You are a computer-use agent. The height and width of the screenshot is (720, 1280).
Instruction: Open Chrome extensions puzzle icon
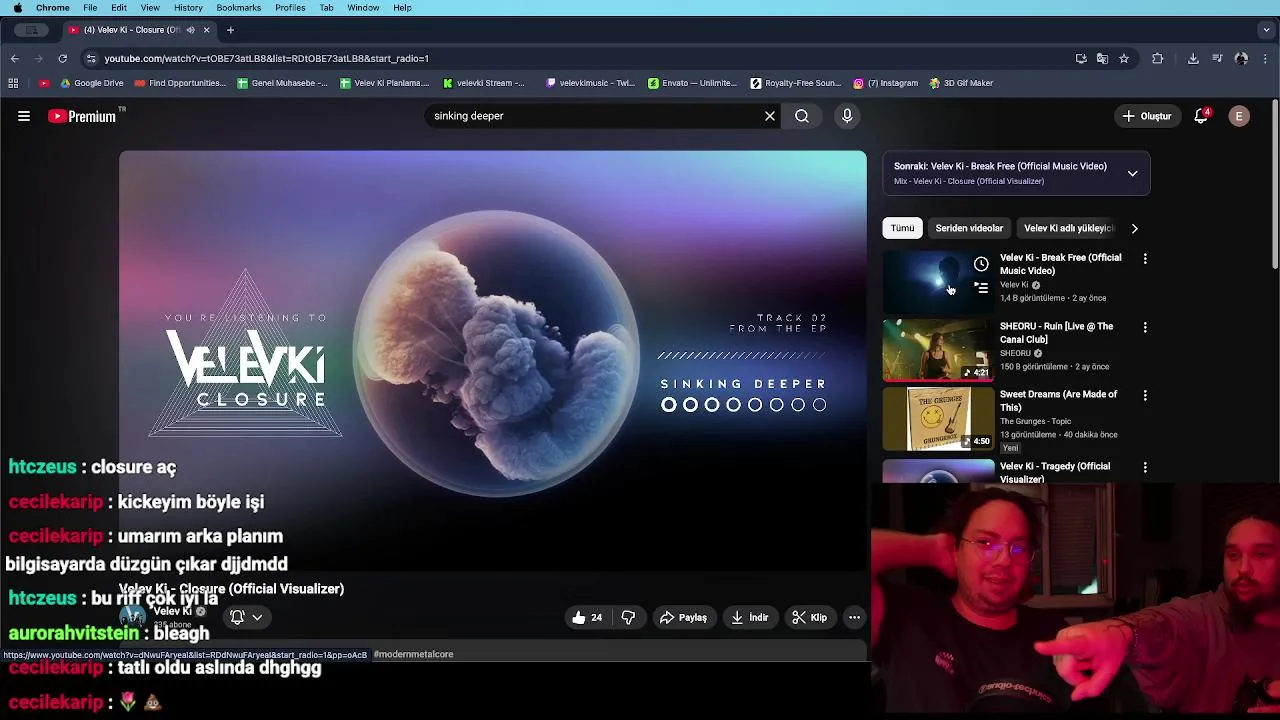click(x=1157, y=58)
